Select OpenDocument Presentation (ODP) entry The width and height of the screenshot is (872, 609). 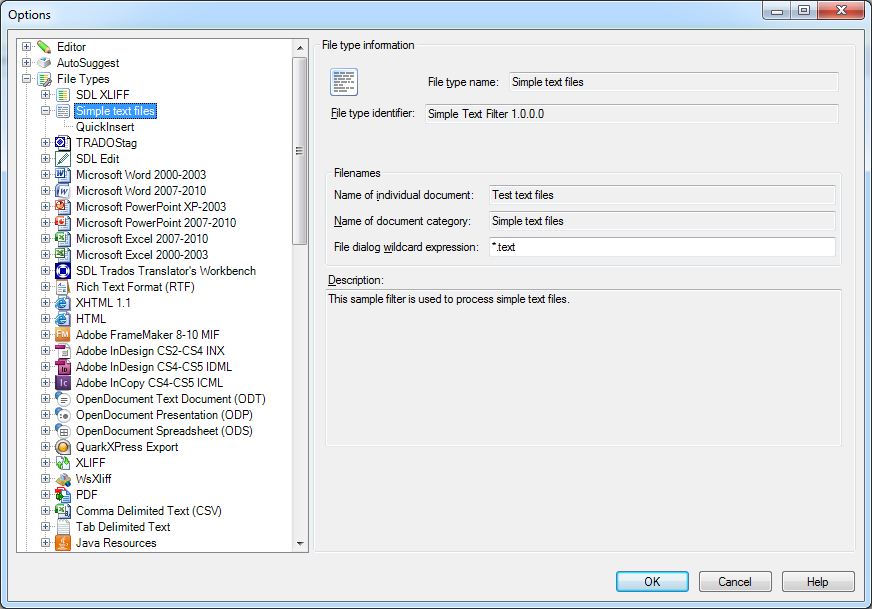[164, 415]
